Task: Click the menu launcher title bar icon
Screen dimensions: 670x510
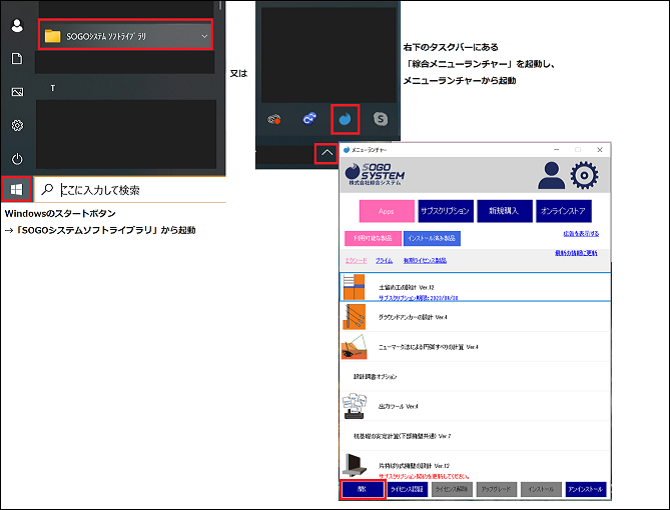Action: pos(347,150)
